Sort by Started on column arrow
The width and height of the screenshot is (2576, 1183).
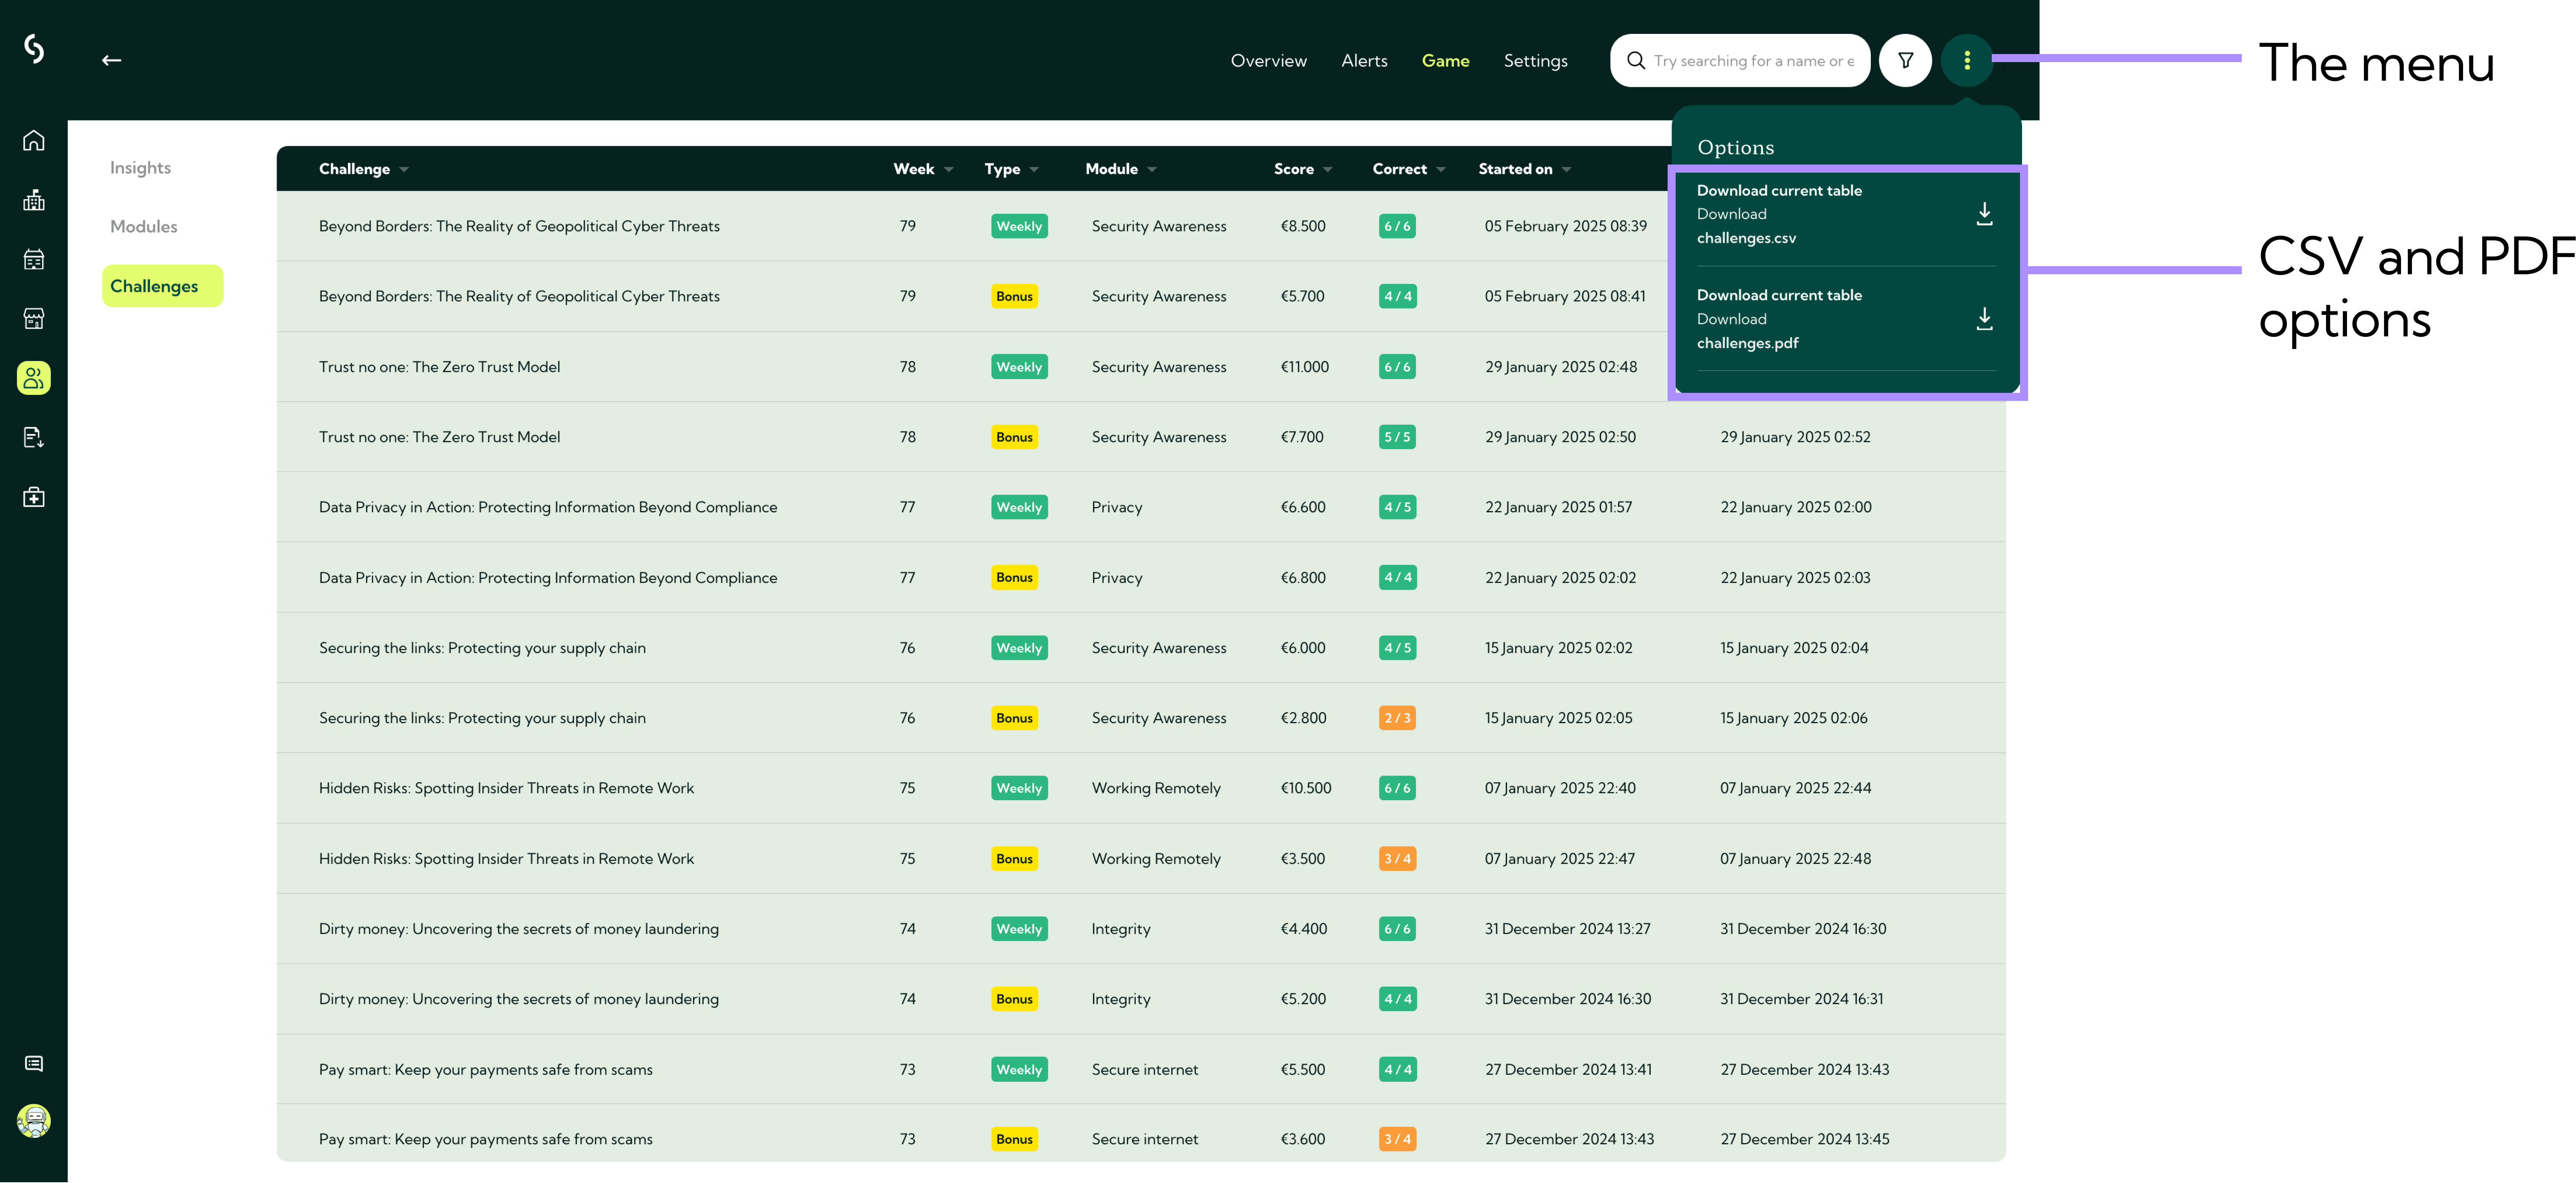pyautogui.click(x=1567, y=170)
